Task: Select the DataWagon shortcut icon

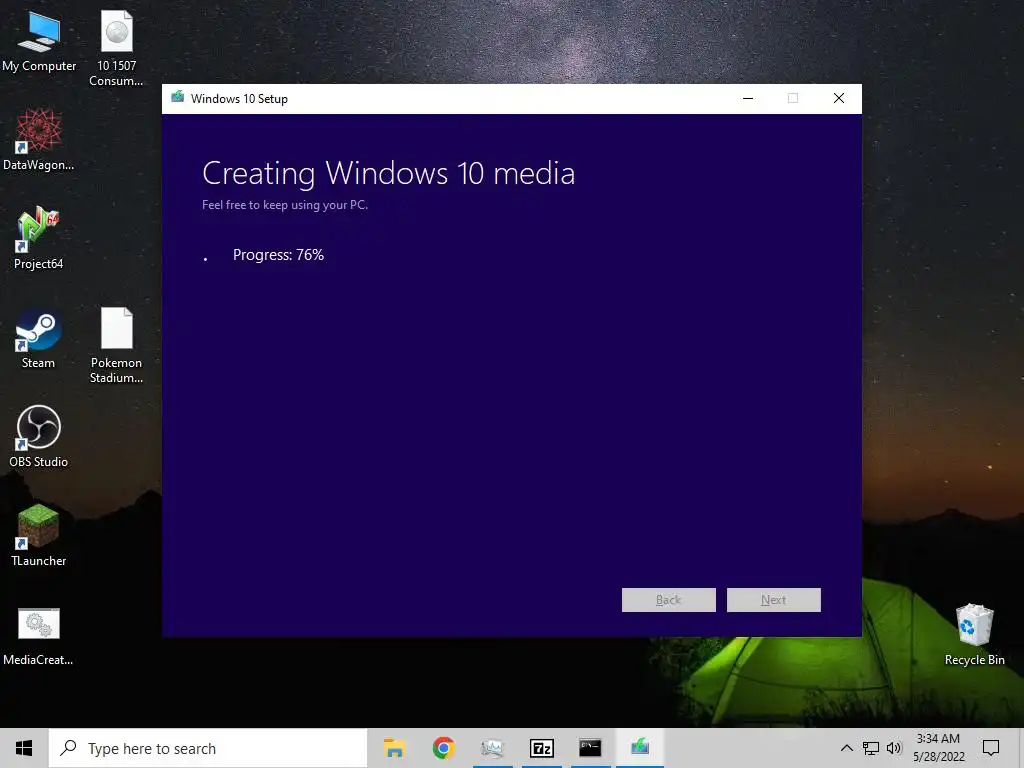Action: coord(39,140)
